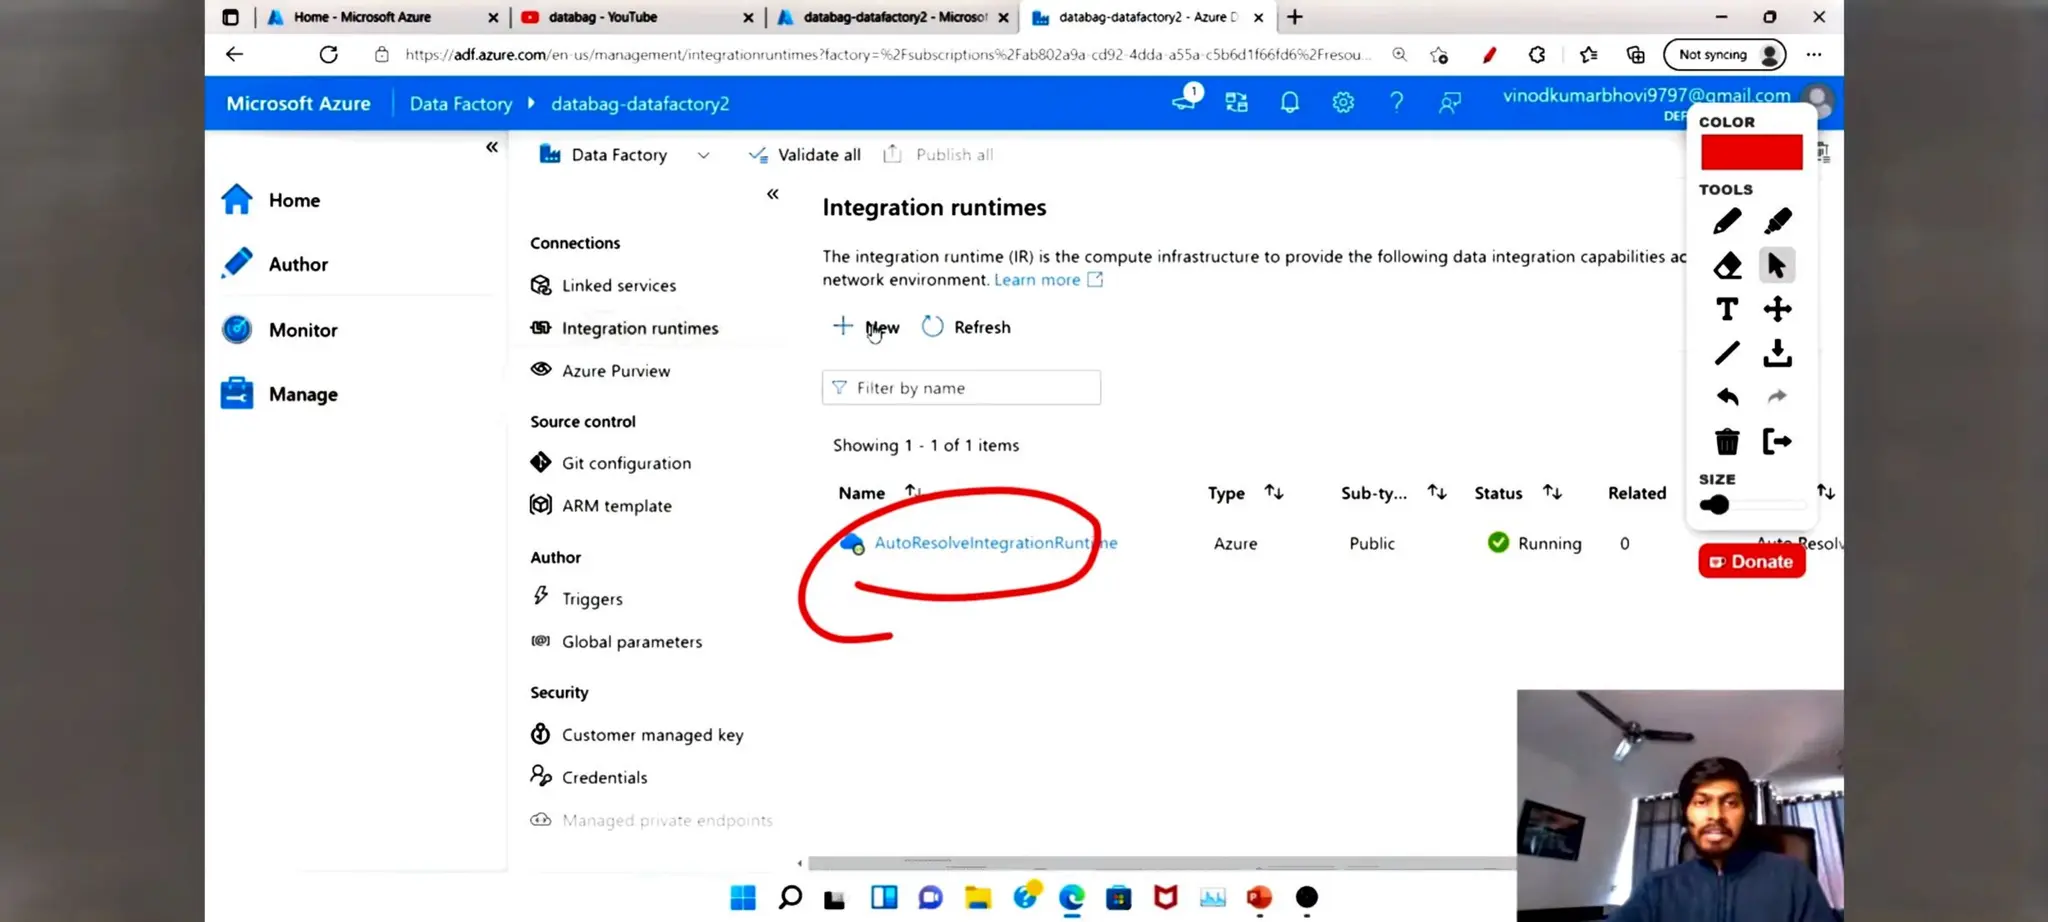This screenshot has width=2048, height=922.
Task: Open Windows Start menu
Action: pos(743,898)
